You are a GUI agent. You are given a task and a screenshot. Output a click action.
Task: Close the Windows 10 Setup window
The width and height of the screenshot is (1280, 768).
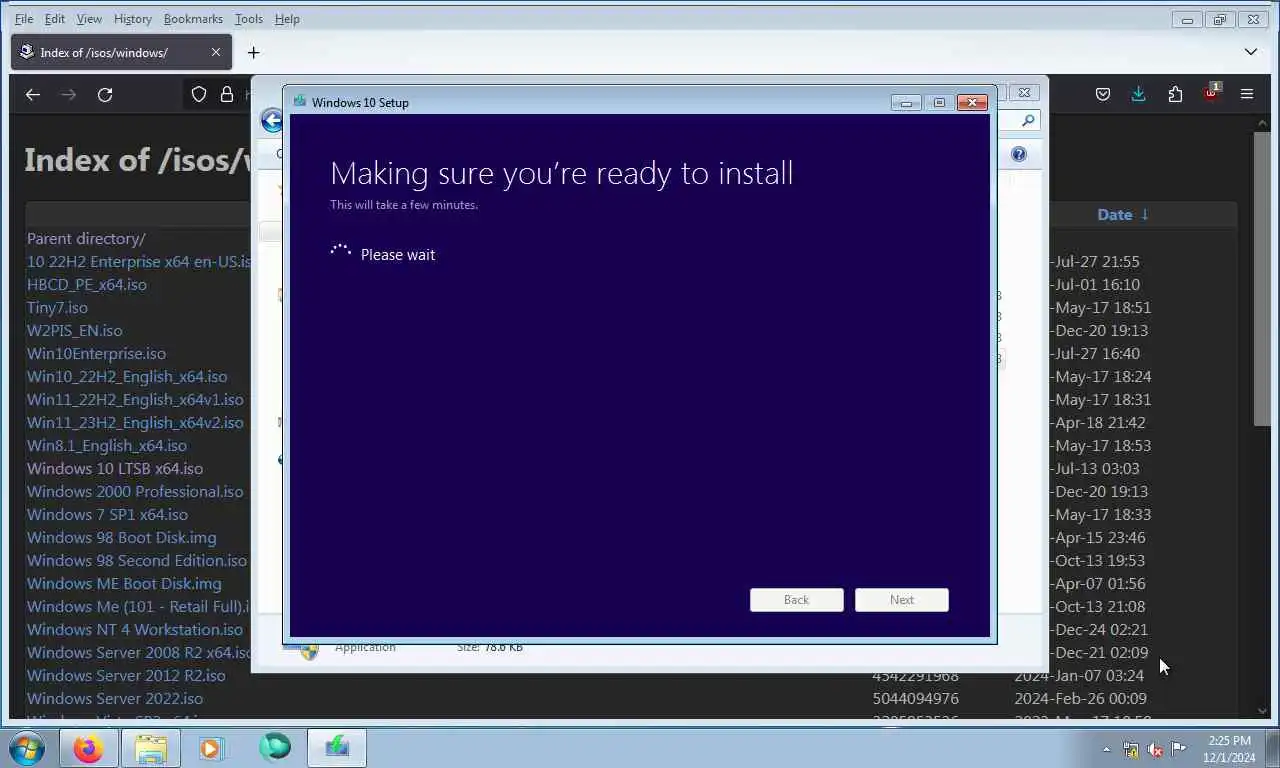click(x=972, y=102)
